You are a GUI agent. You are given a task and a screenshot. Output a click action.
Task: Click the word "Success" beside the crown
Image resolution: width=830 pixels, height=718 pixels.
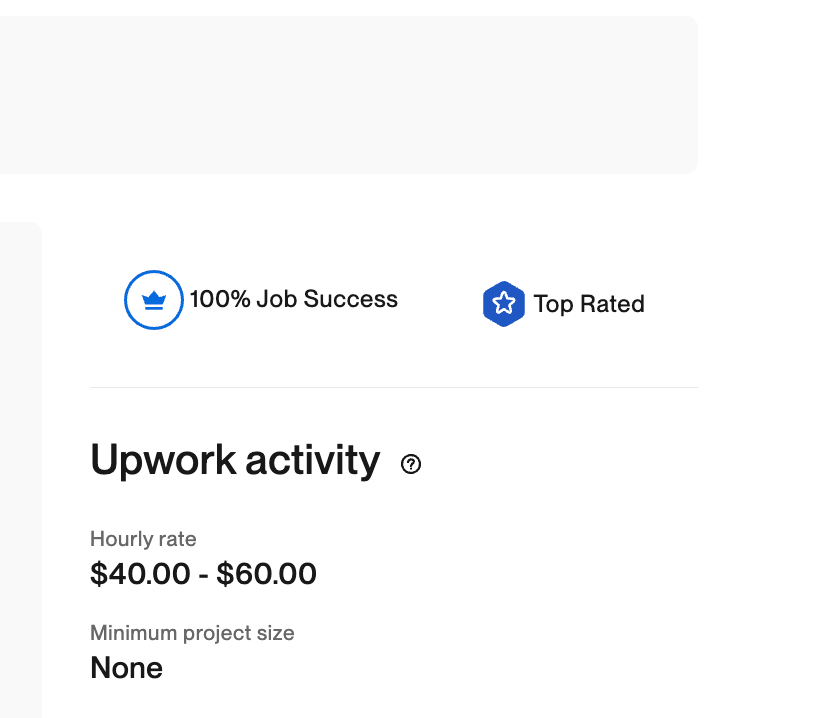point(351,299)
